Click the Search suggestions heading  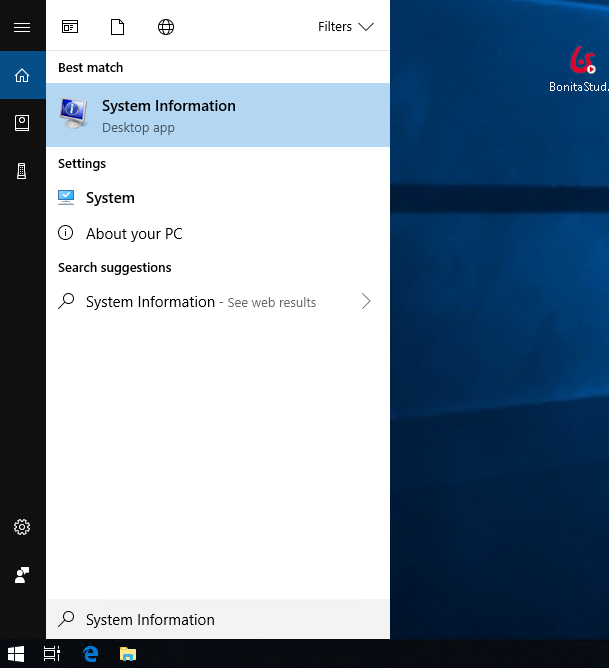(115, 267)
